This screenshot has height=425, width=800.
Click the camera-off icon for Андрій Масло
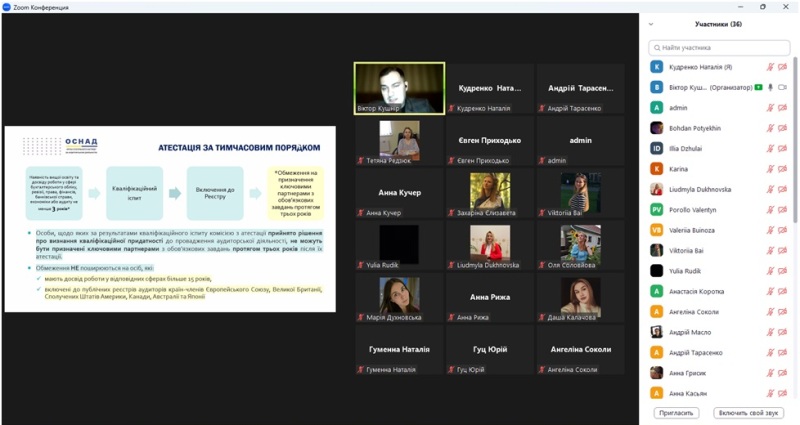(x=783, y=332)
